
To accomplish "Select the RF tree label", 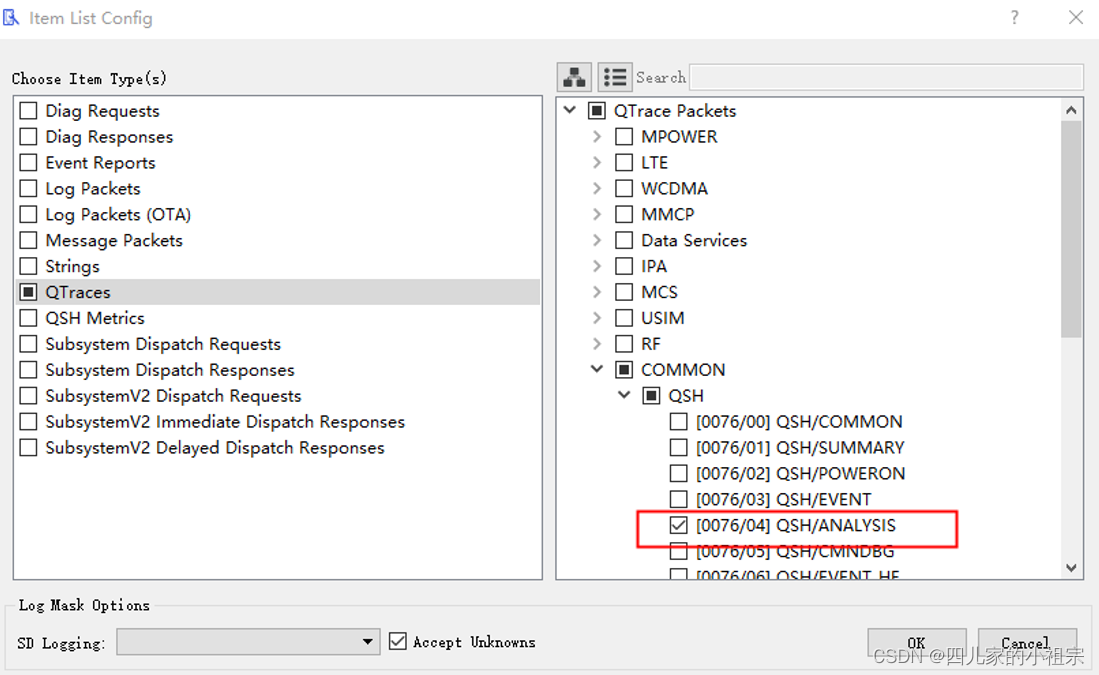I will 650,344.
